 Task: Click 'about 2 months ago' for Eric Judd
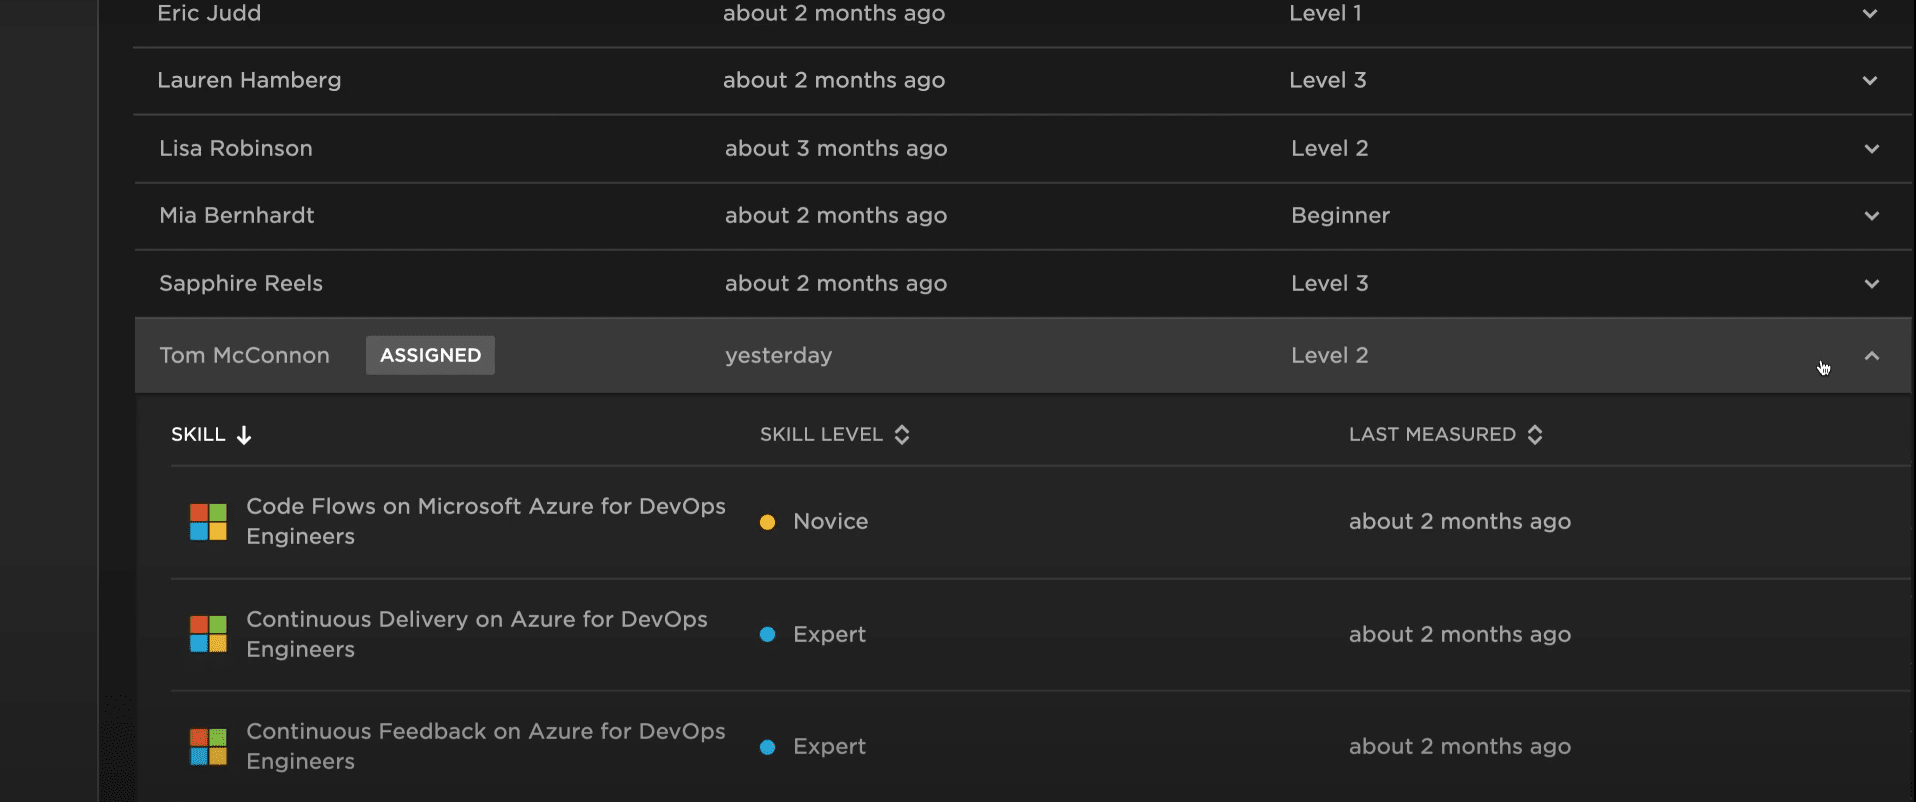point(834,13)
